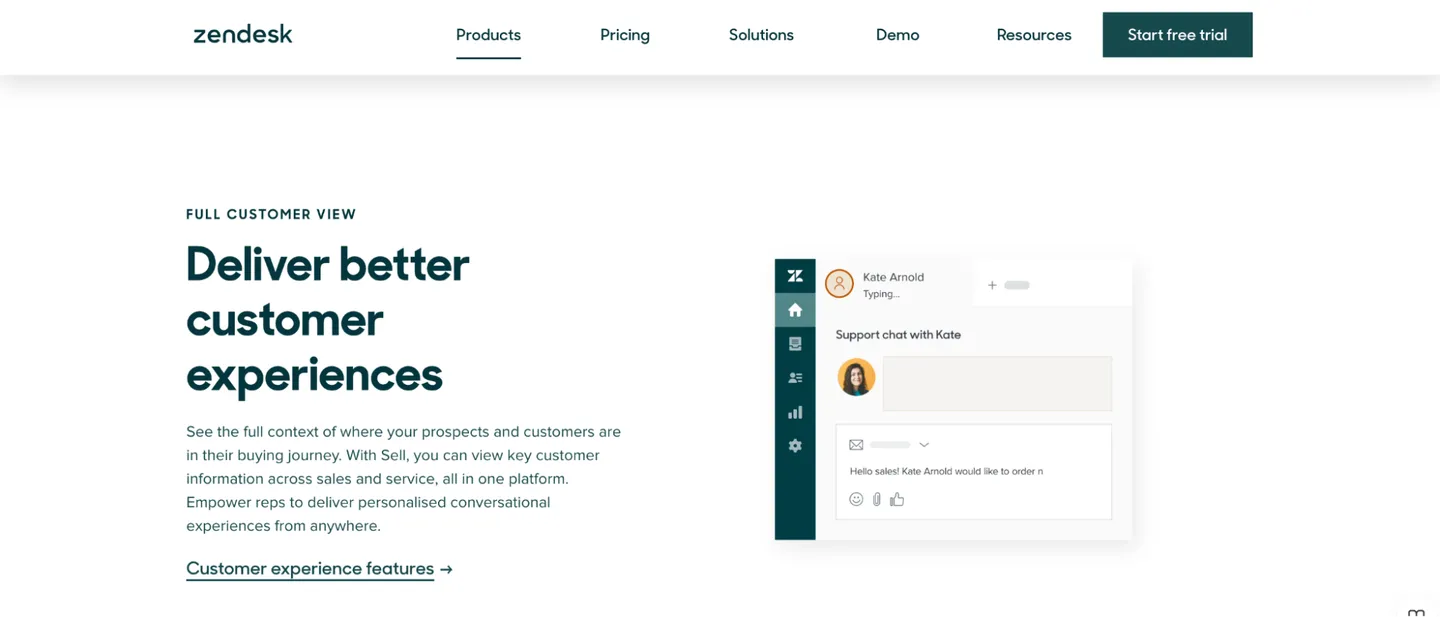Open the Products menu
Screen dimensions: 1440x617
click(x=488, y=35)
